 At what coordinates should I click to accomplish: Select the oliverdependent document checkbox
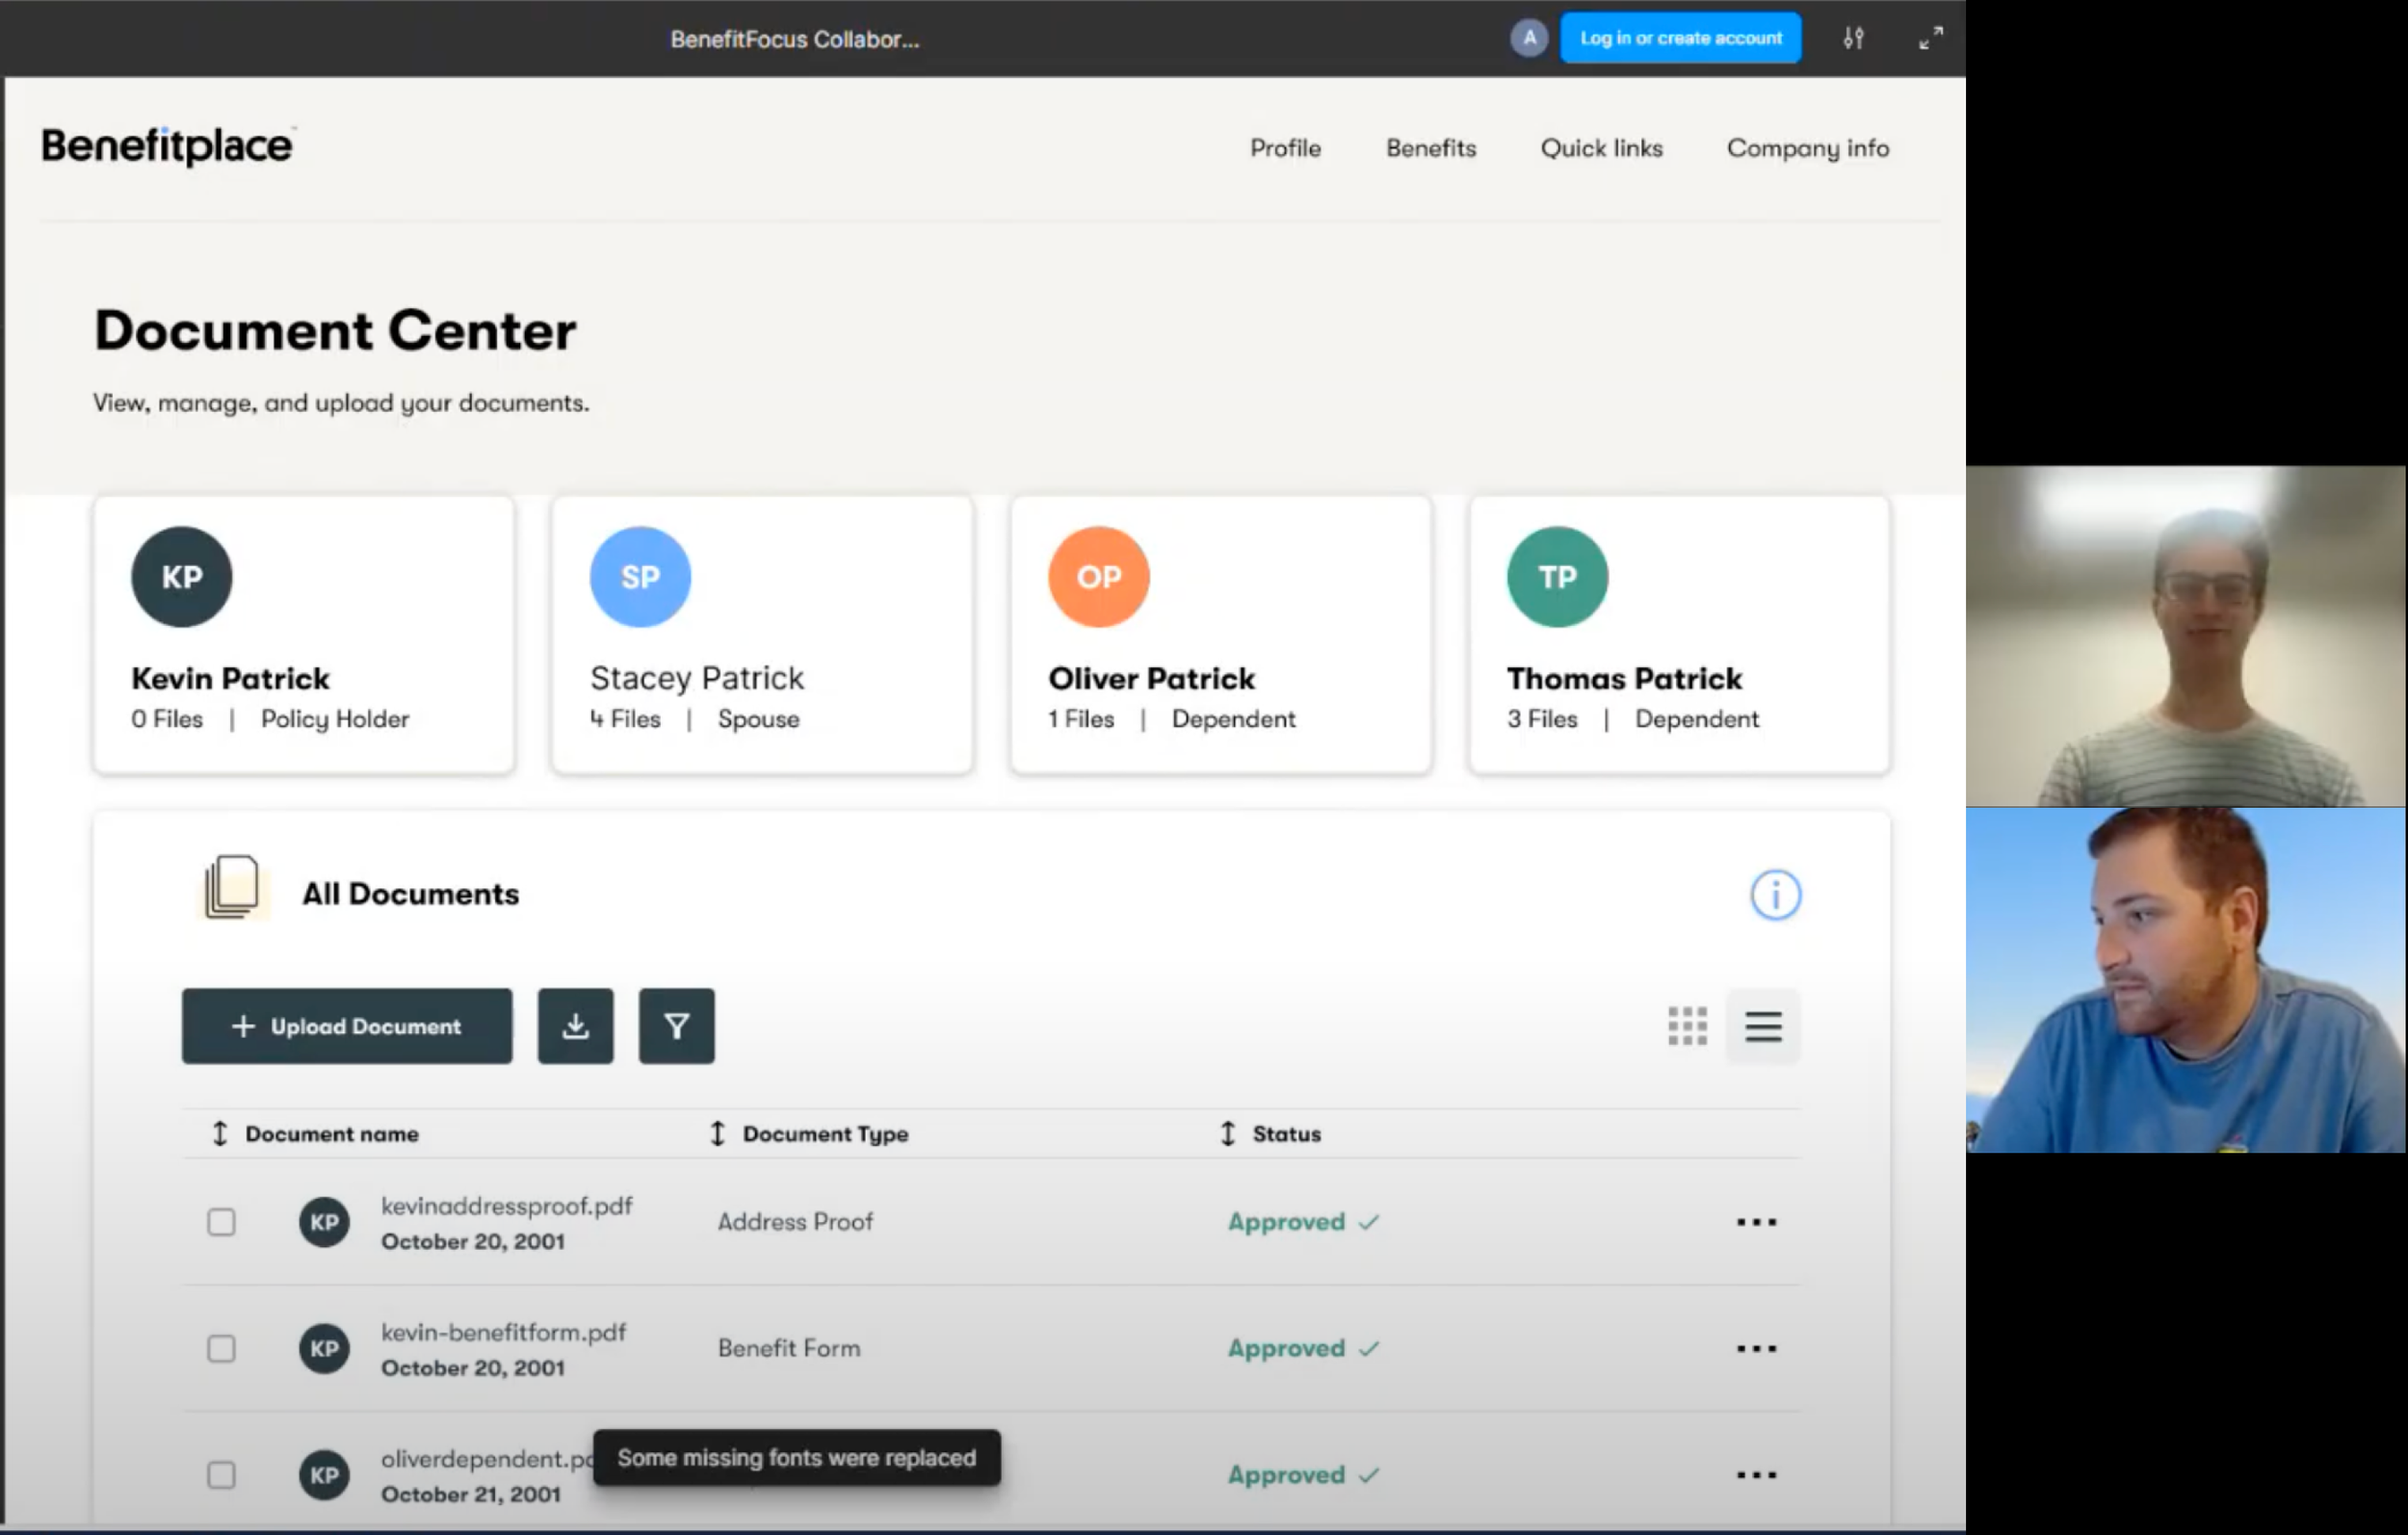pos(221,1475)
